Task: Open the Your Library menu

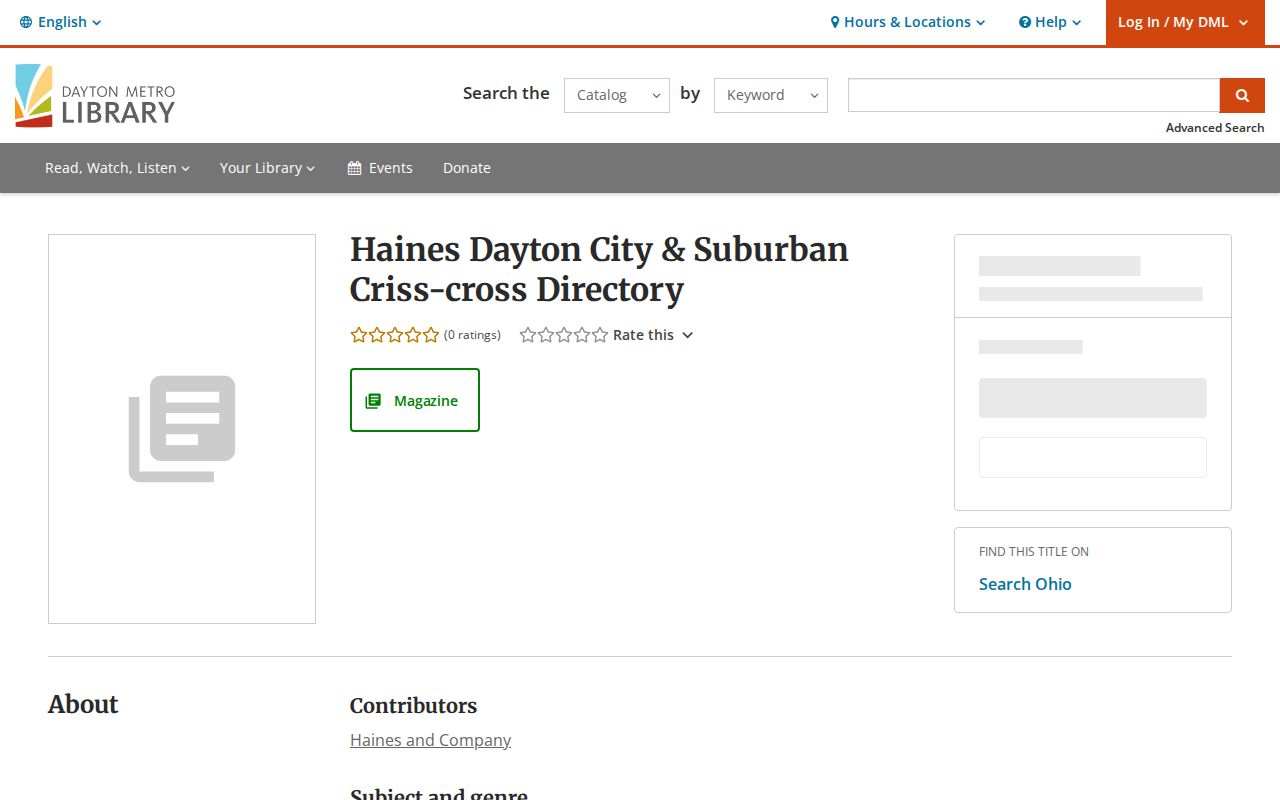Action: (x=267, y=168)
